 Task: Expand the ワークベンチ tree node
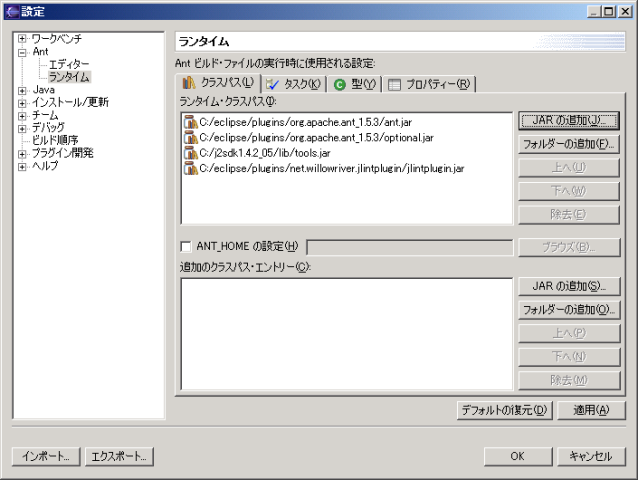click(22, 38)
